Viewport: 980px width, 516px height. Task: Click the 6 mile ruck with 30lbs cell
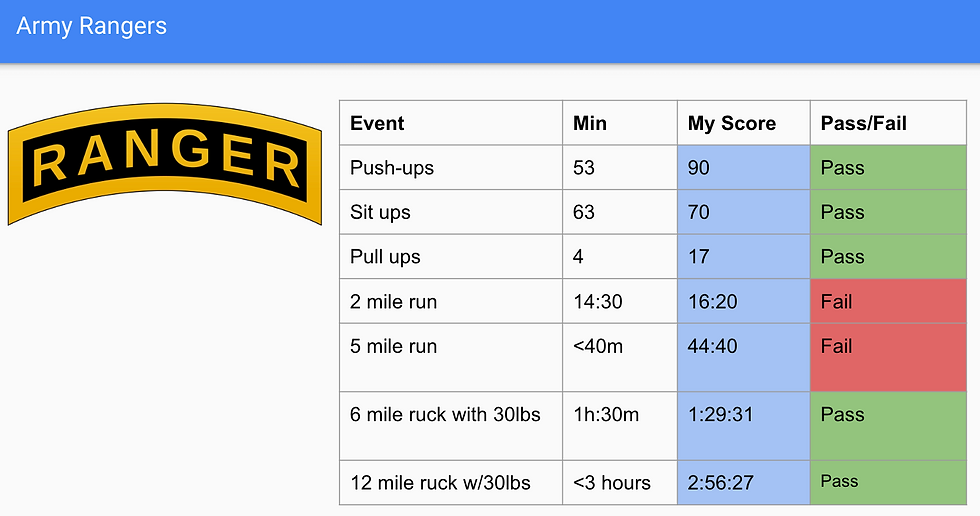click(x=451, y=426)
